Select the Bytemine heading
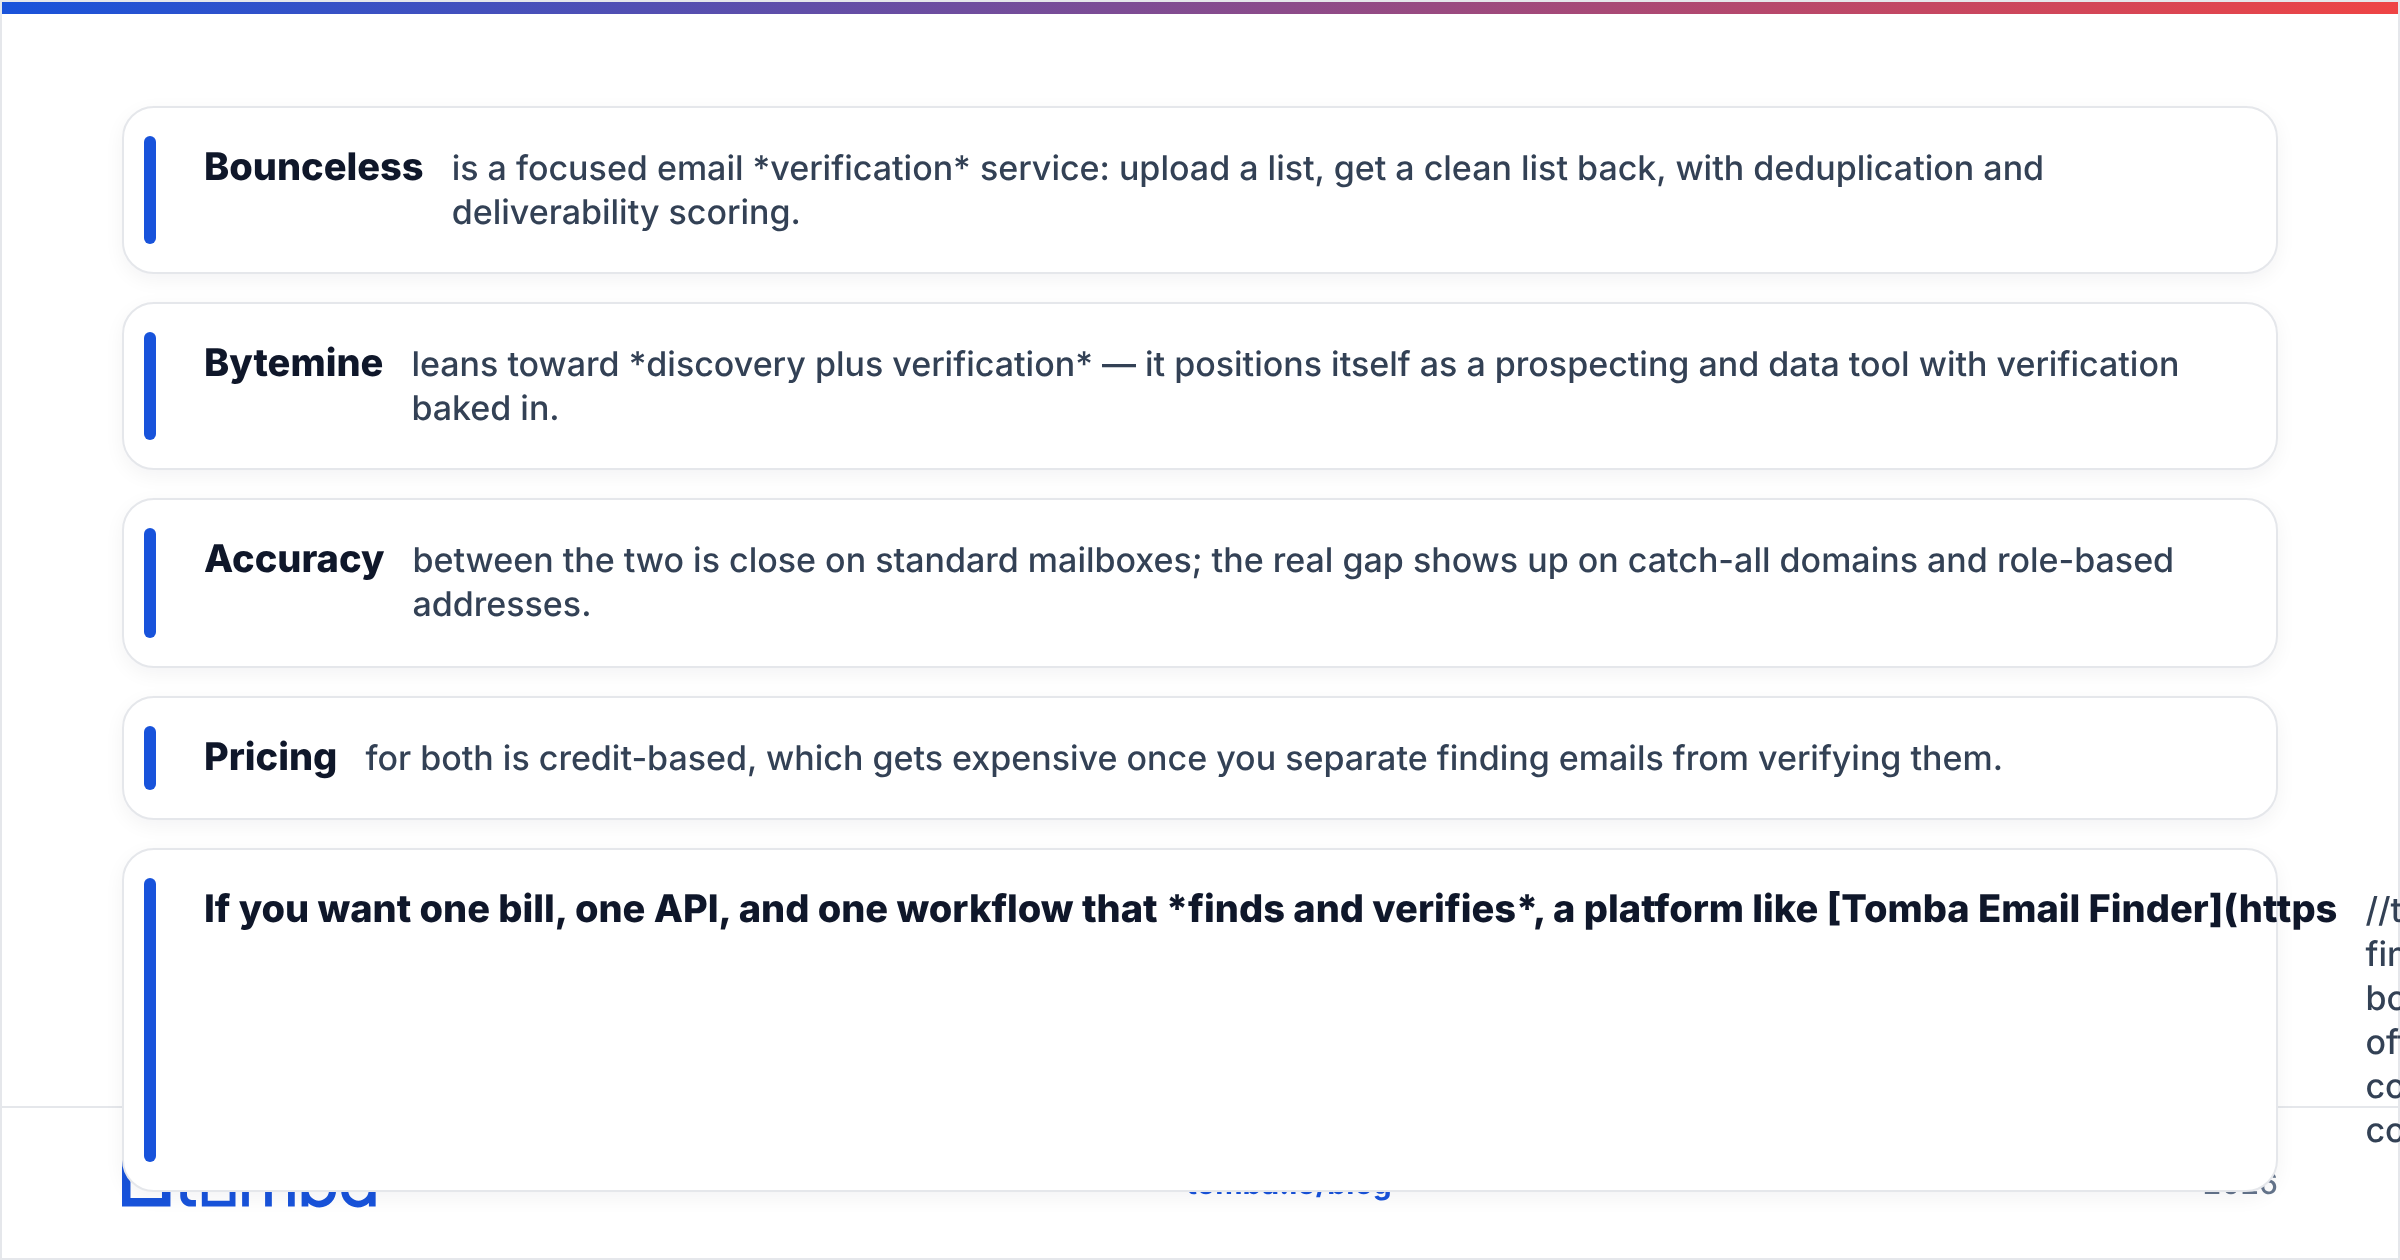2400x1260 pixels. pyautogui.click(x=293, y=363)
